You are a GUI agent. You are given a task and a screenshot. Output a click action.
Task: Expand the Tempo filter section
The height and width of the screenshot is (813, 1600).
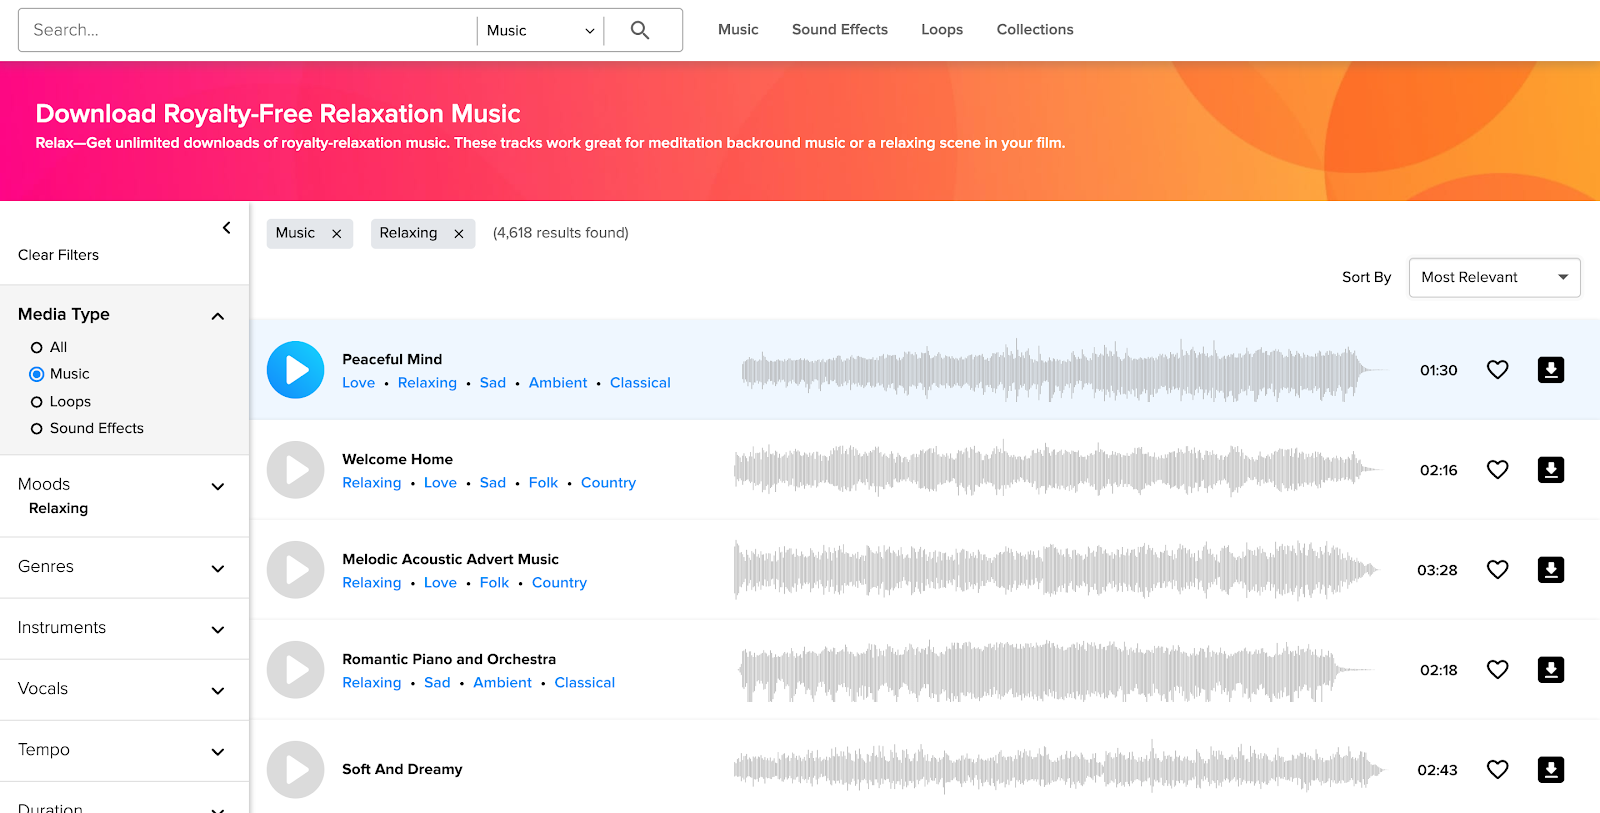[x=218, y=752]
